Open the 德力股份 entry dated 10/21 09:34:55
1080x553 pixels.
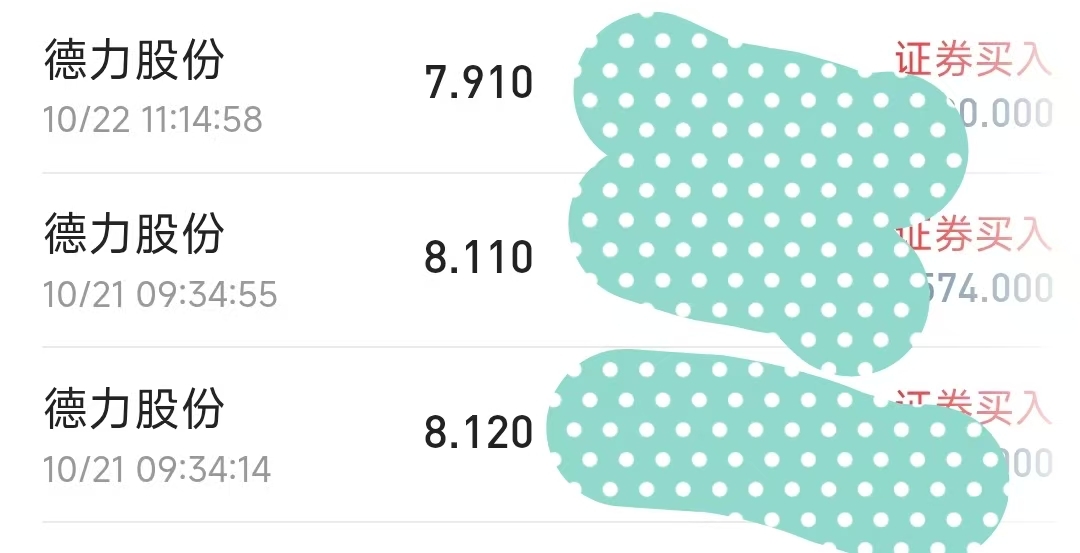pos(134,236)
